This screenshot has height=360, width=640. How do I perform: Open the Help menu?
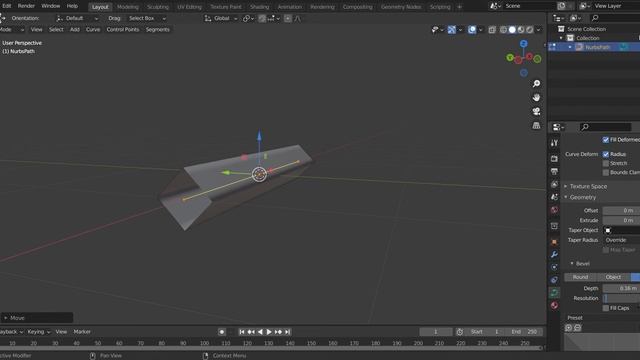coord(72,6)
